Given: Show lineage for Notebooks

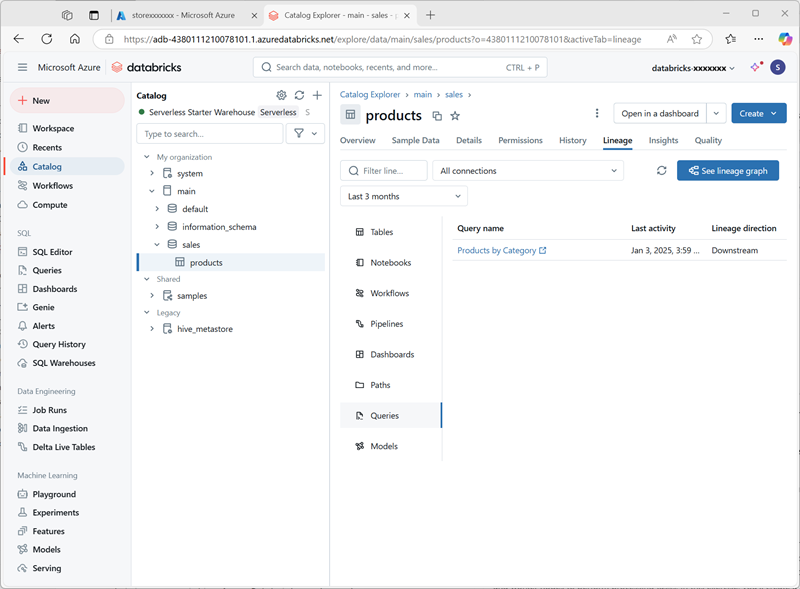Looking at the screenshot, I should [x=390, y=262].
